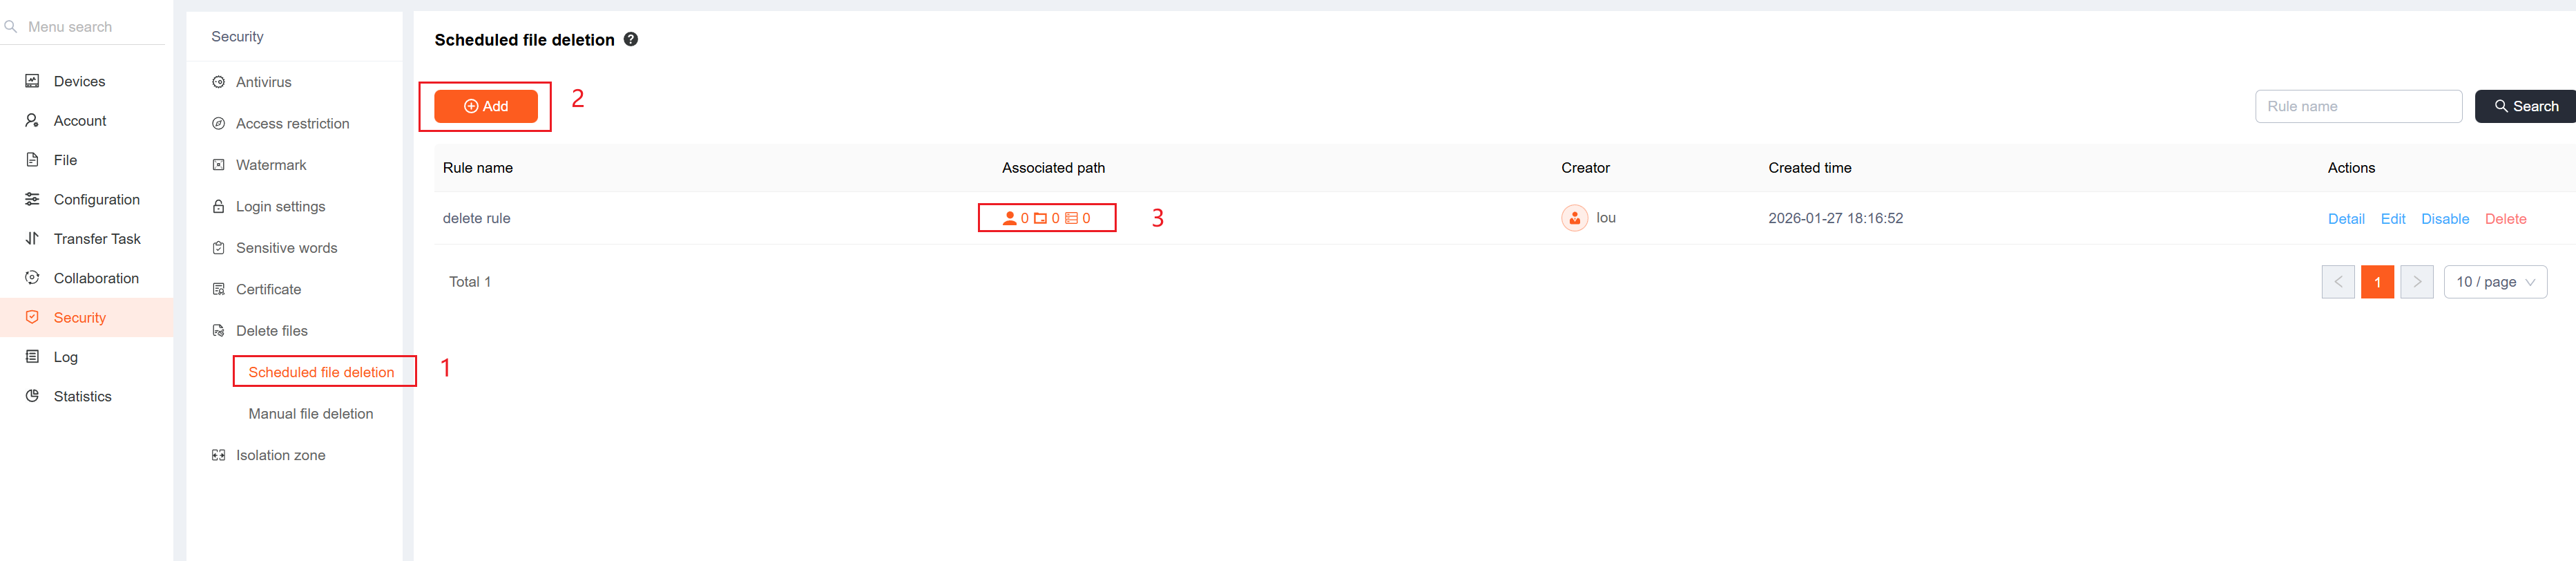Go to next page arrow
The image size is (2576, 561).
click(2416, 282)
